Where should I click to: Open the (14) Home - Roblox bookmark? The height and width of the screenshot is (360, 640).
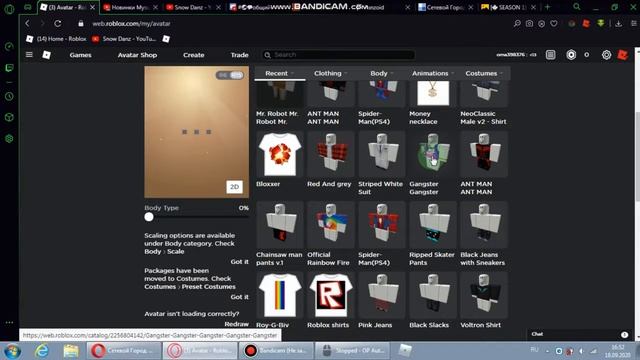(x=56, y=39)
